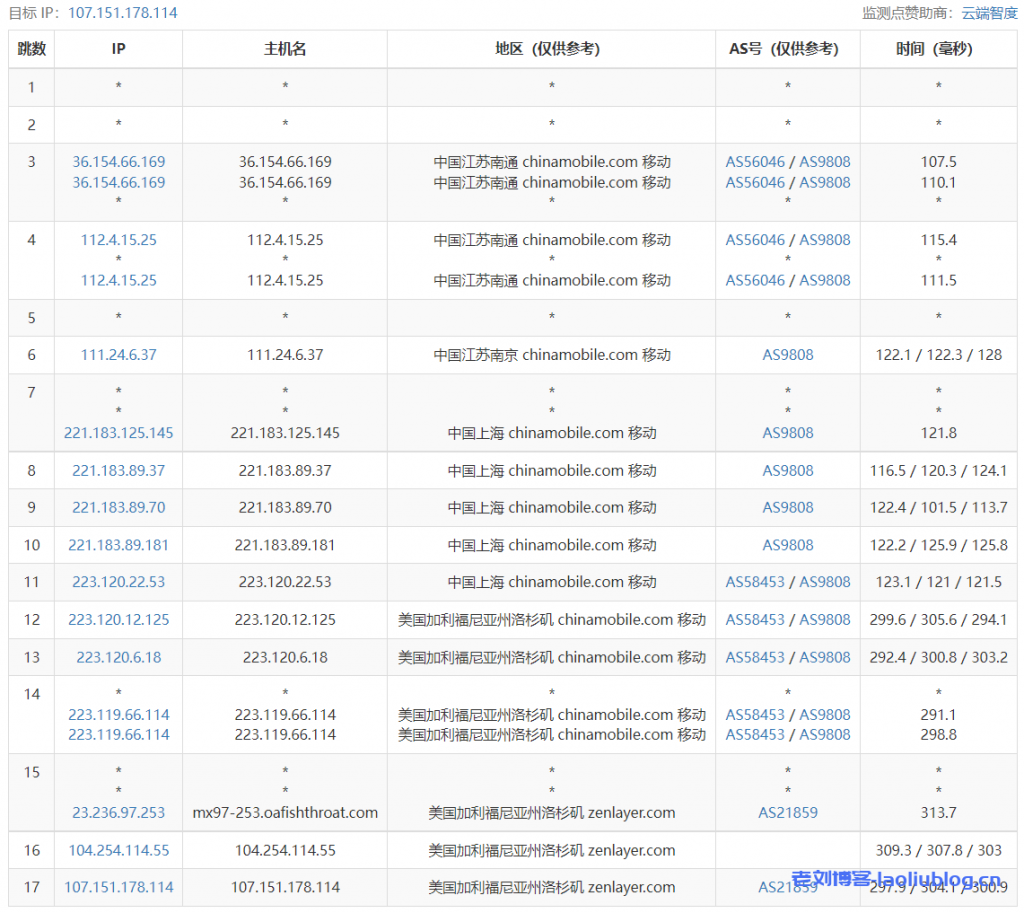1024x913 pixels.
Task: Click AS9808 link in hop 10 row
Action: pos(787,545)
